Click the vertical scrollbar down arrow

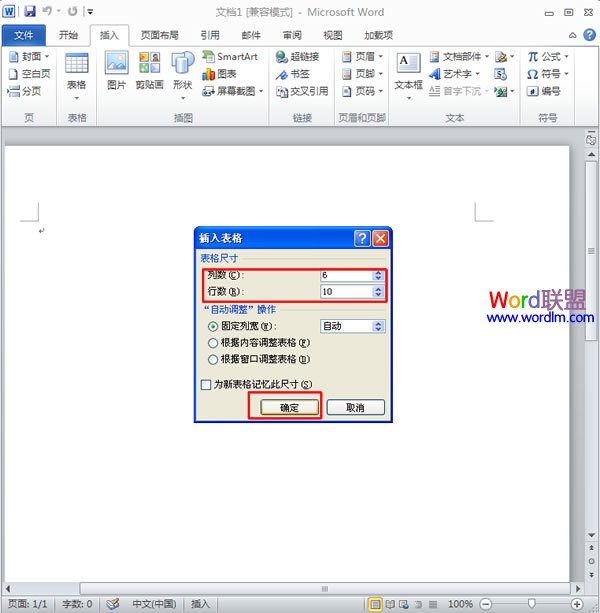[x=591, y=535]
